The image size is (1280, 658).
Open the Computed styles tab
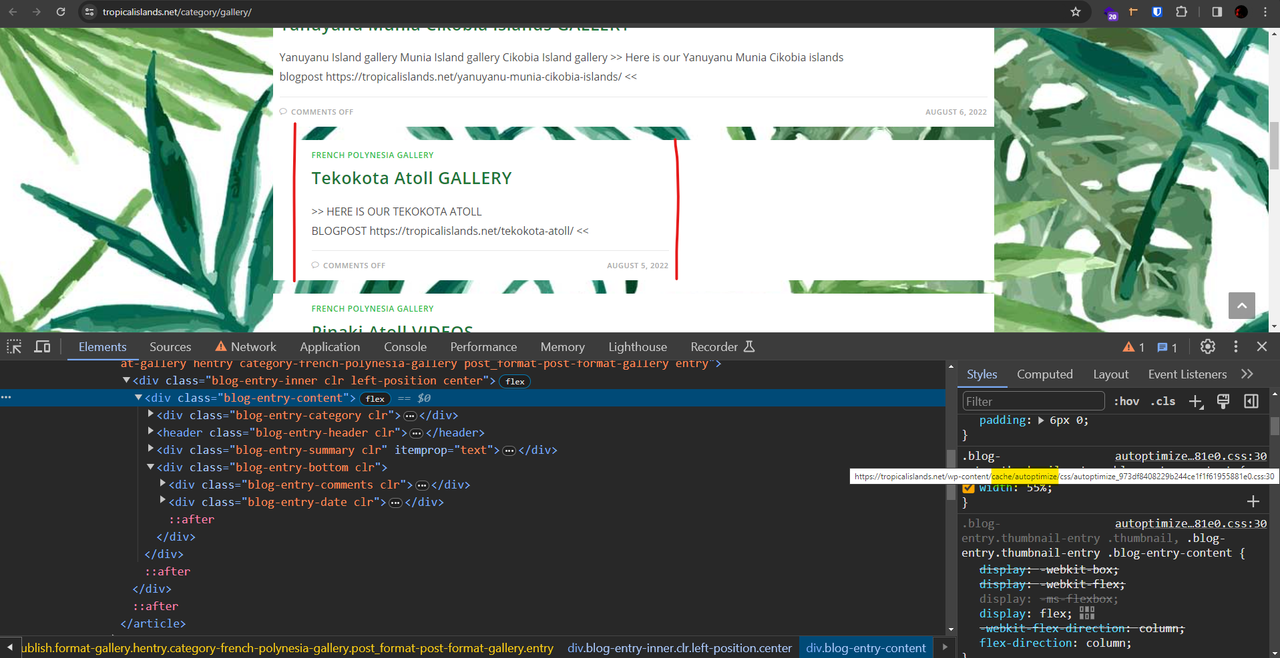pyautogui.click(x=1045, y=374)
